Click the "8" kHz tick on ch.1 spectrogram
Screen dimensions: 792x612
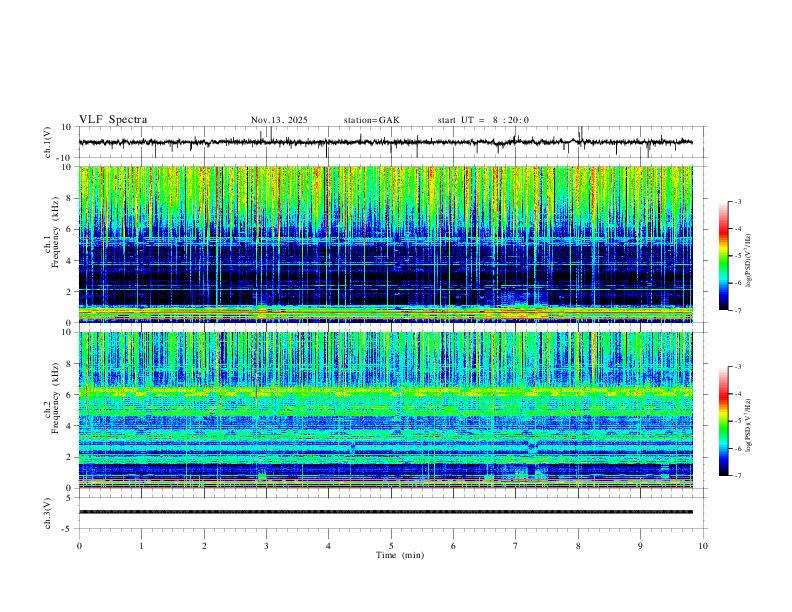70,198
